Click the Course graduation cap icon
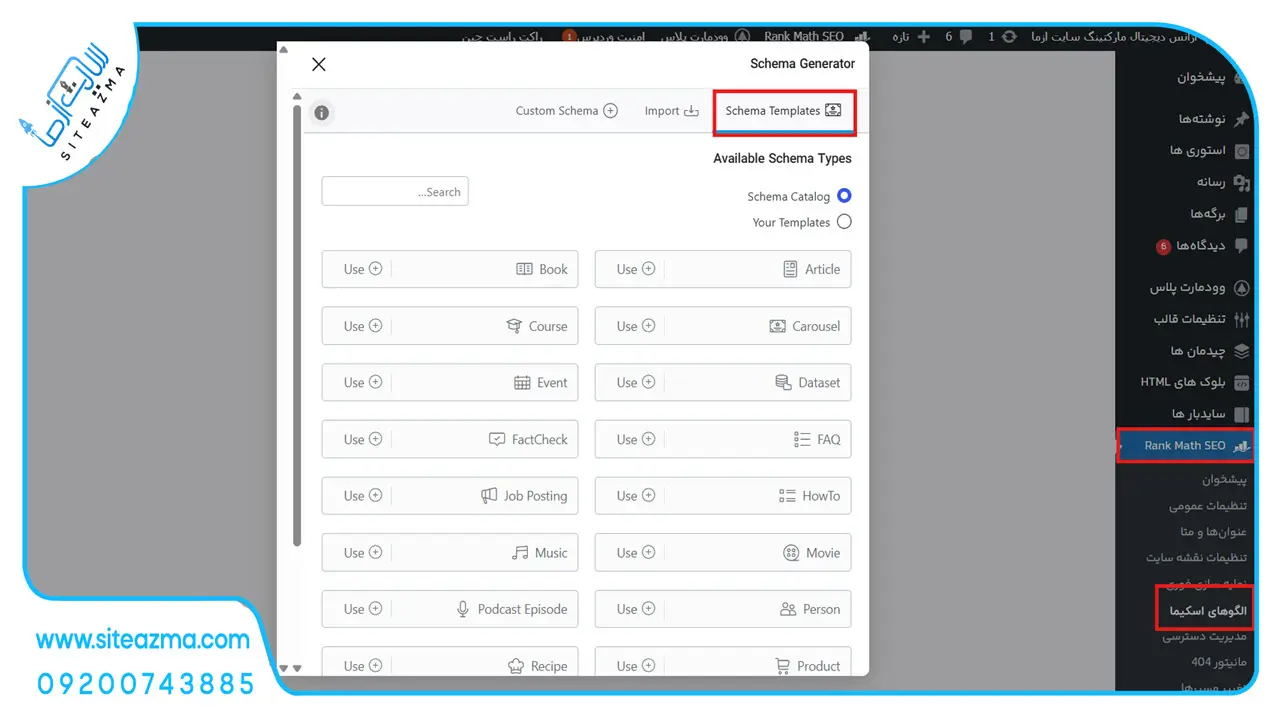The height and width of the screenshot is (720, 1280). pyautogui.click(x=514, y=326)
